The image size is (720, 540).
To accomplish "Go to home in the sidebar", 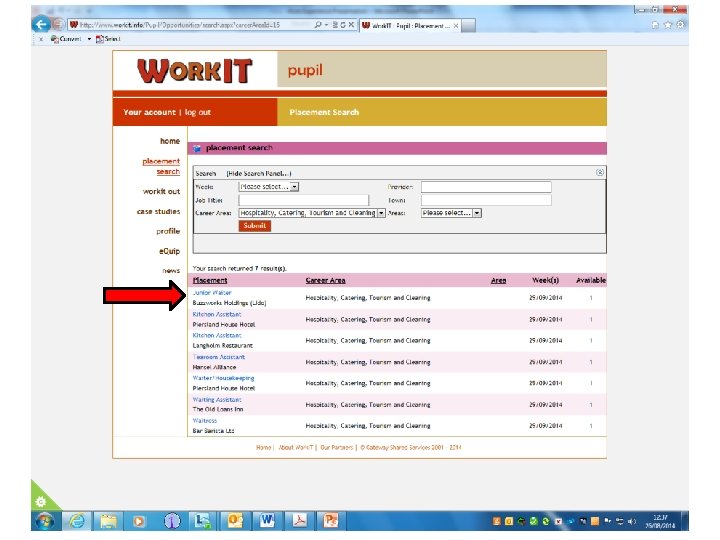I will [170, 141].
